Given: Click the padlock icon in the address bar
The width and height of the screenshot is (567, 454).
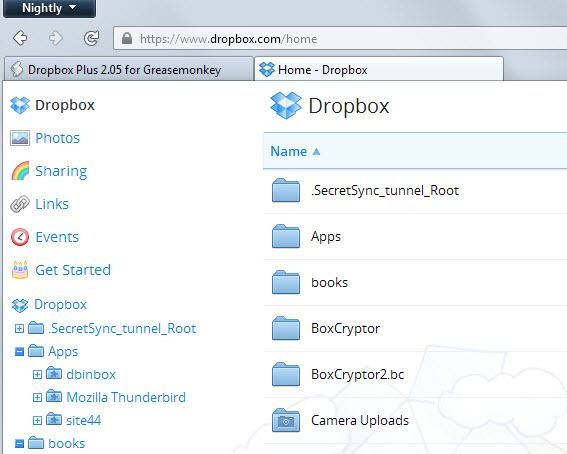Looking at the screenshot, I should pos(127,38).
